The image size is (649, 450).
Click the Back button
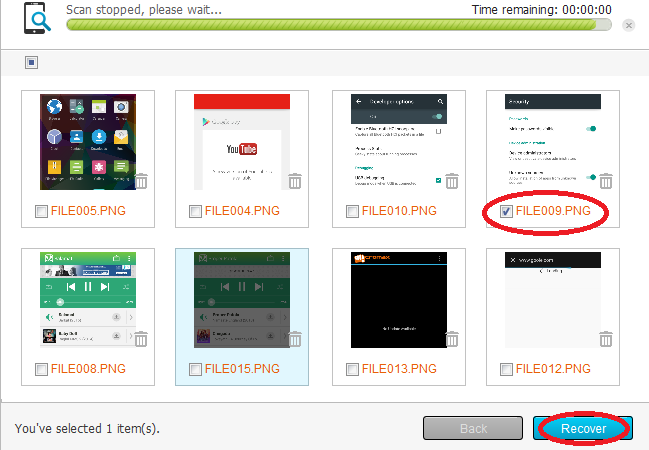coord(473,428)
